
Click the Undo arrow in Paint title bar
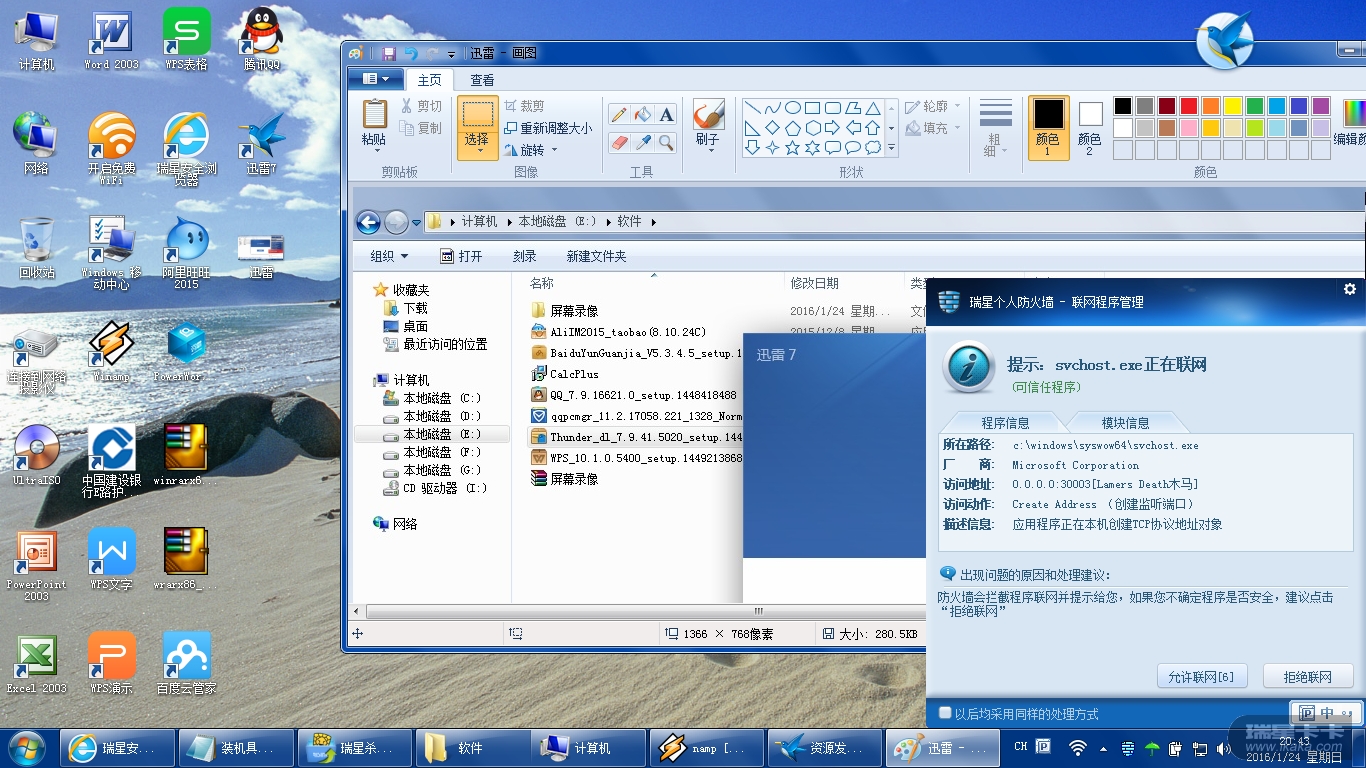[411, 54]
